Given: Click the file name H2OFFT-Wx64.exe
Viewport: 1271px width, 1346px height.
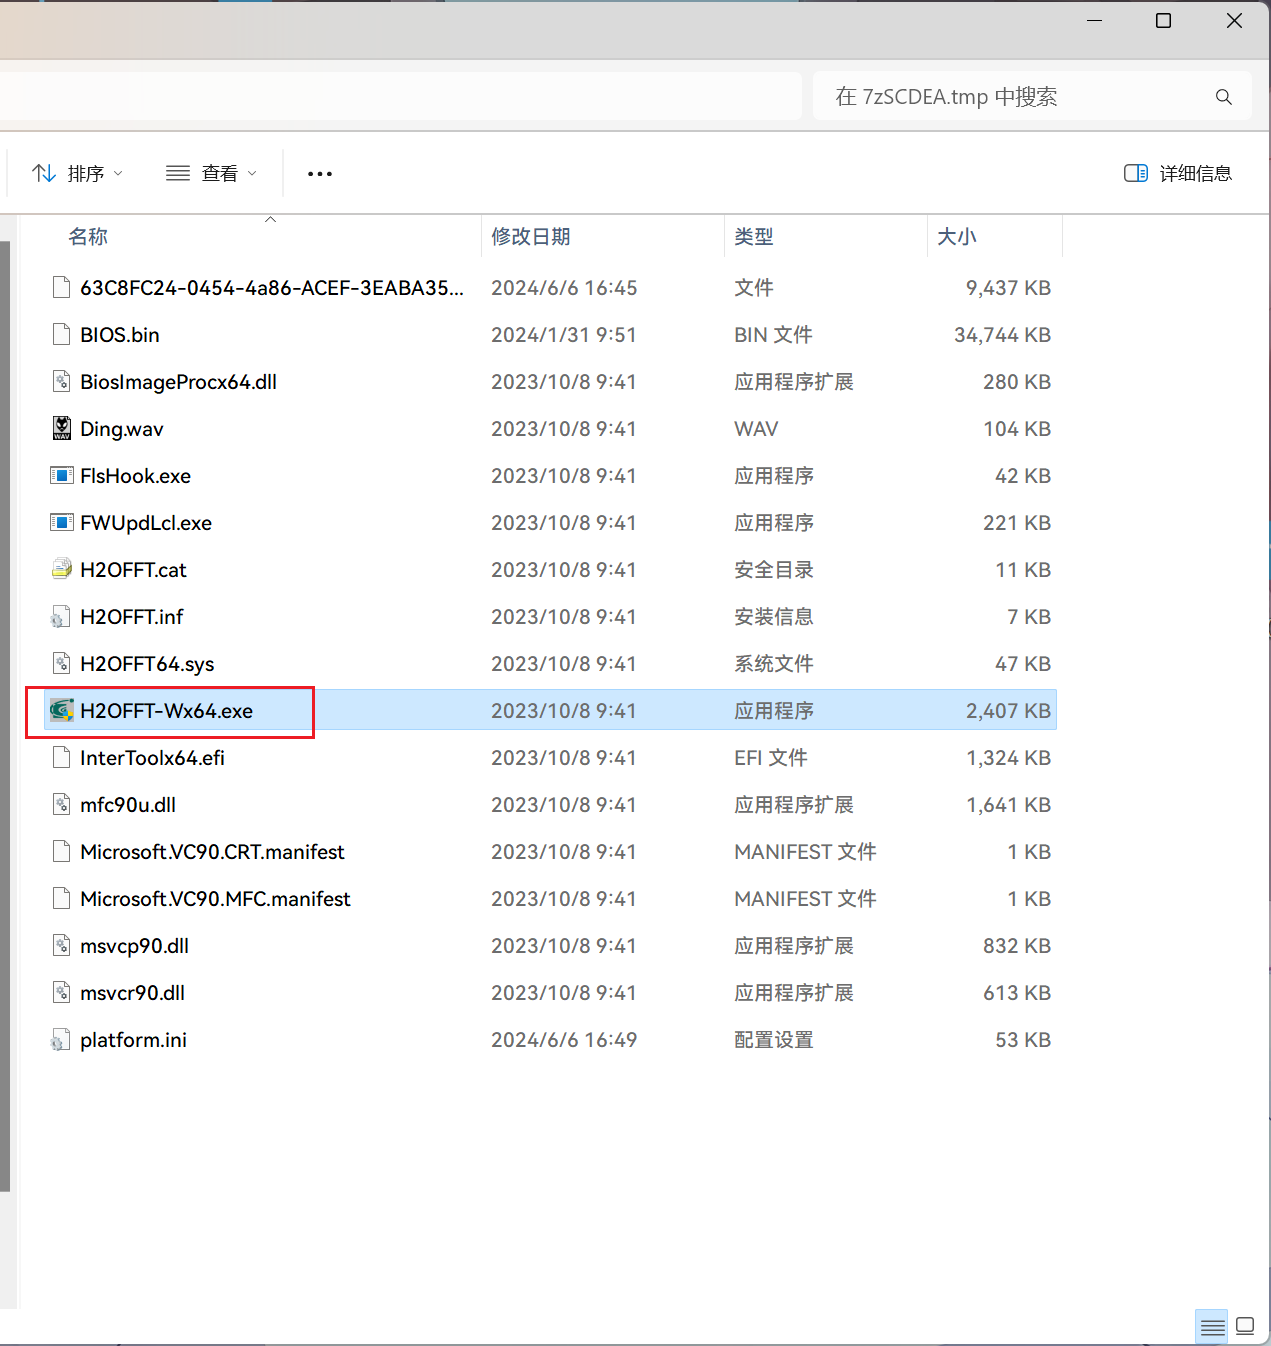Looking at the screenshot, I should point(167,711).
